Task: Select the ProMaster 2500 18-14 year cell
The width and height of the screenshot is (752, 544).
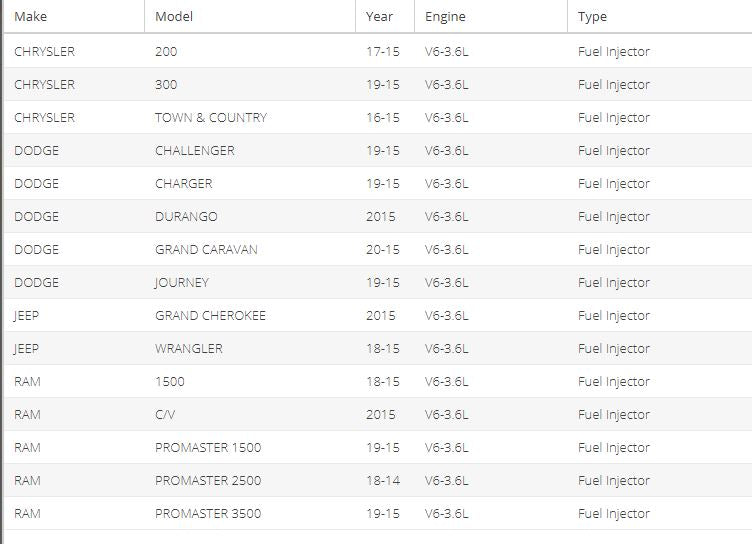Action: [x=383, y=481]
